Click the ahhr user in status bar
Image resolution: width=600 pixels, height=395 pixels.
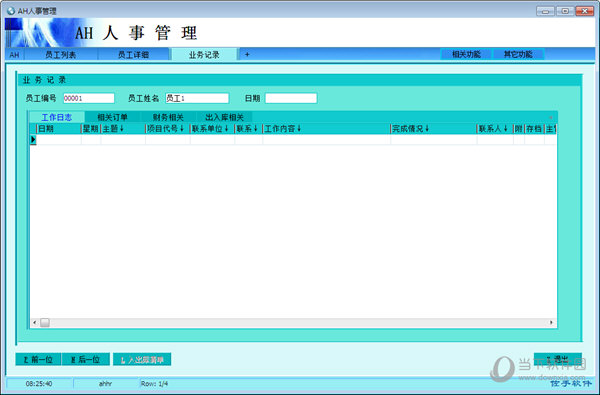click(105, 384)
